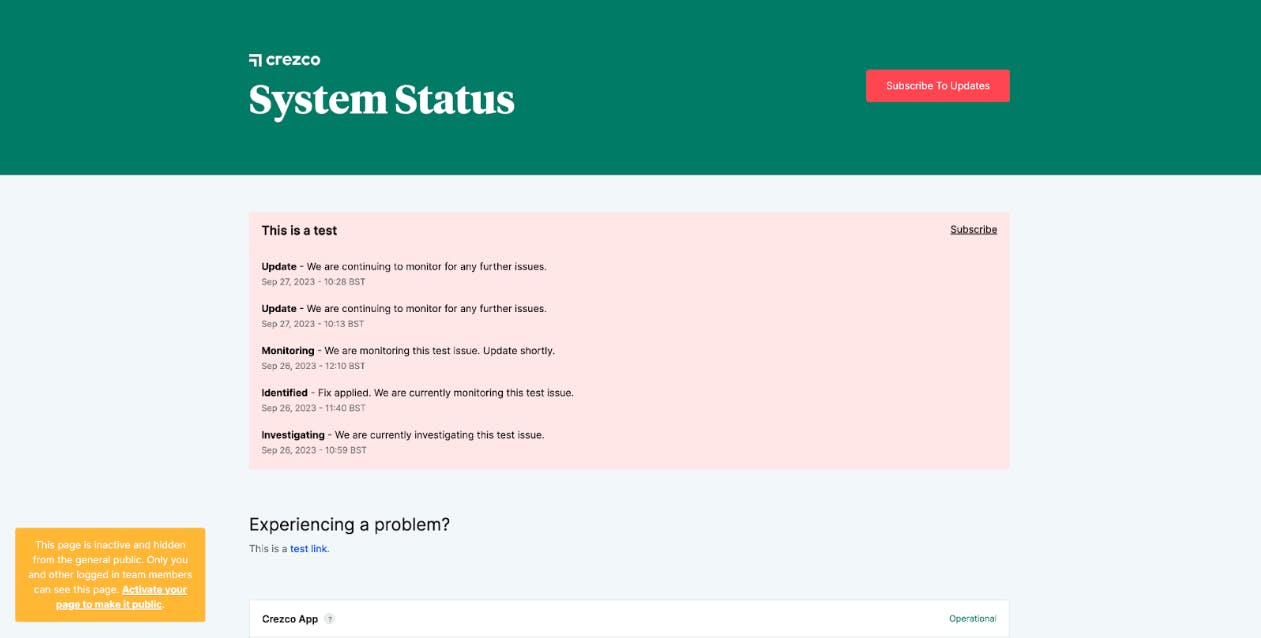Click the Identified update entry
Viewport: 1261px width, 638px height.
(x=417, y=392)
